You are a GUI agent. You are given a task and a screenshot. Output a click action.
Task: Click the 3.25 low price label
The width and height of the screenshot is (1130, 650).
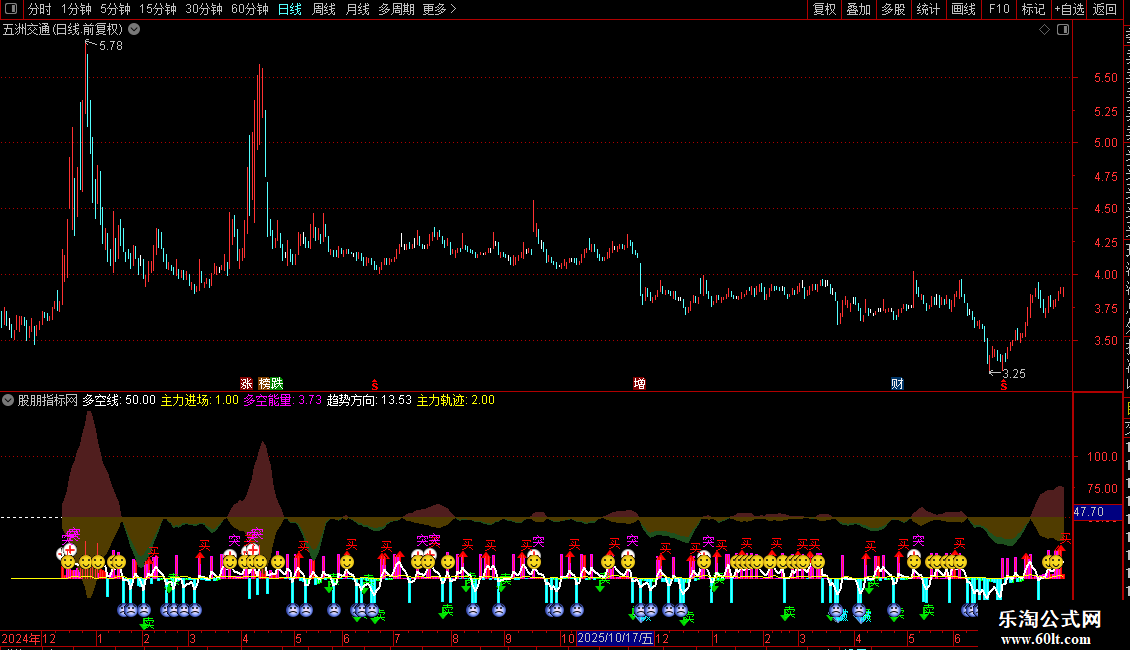[1014, 373]
